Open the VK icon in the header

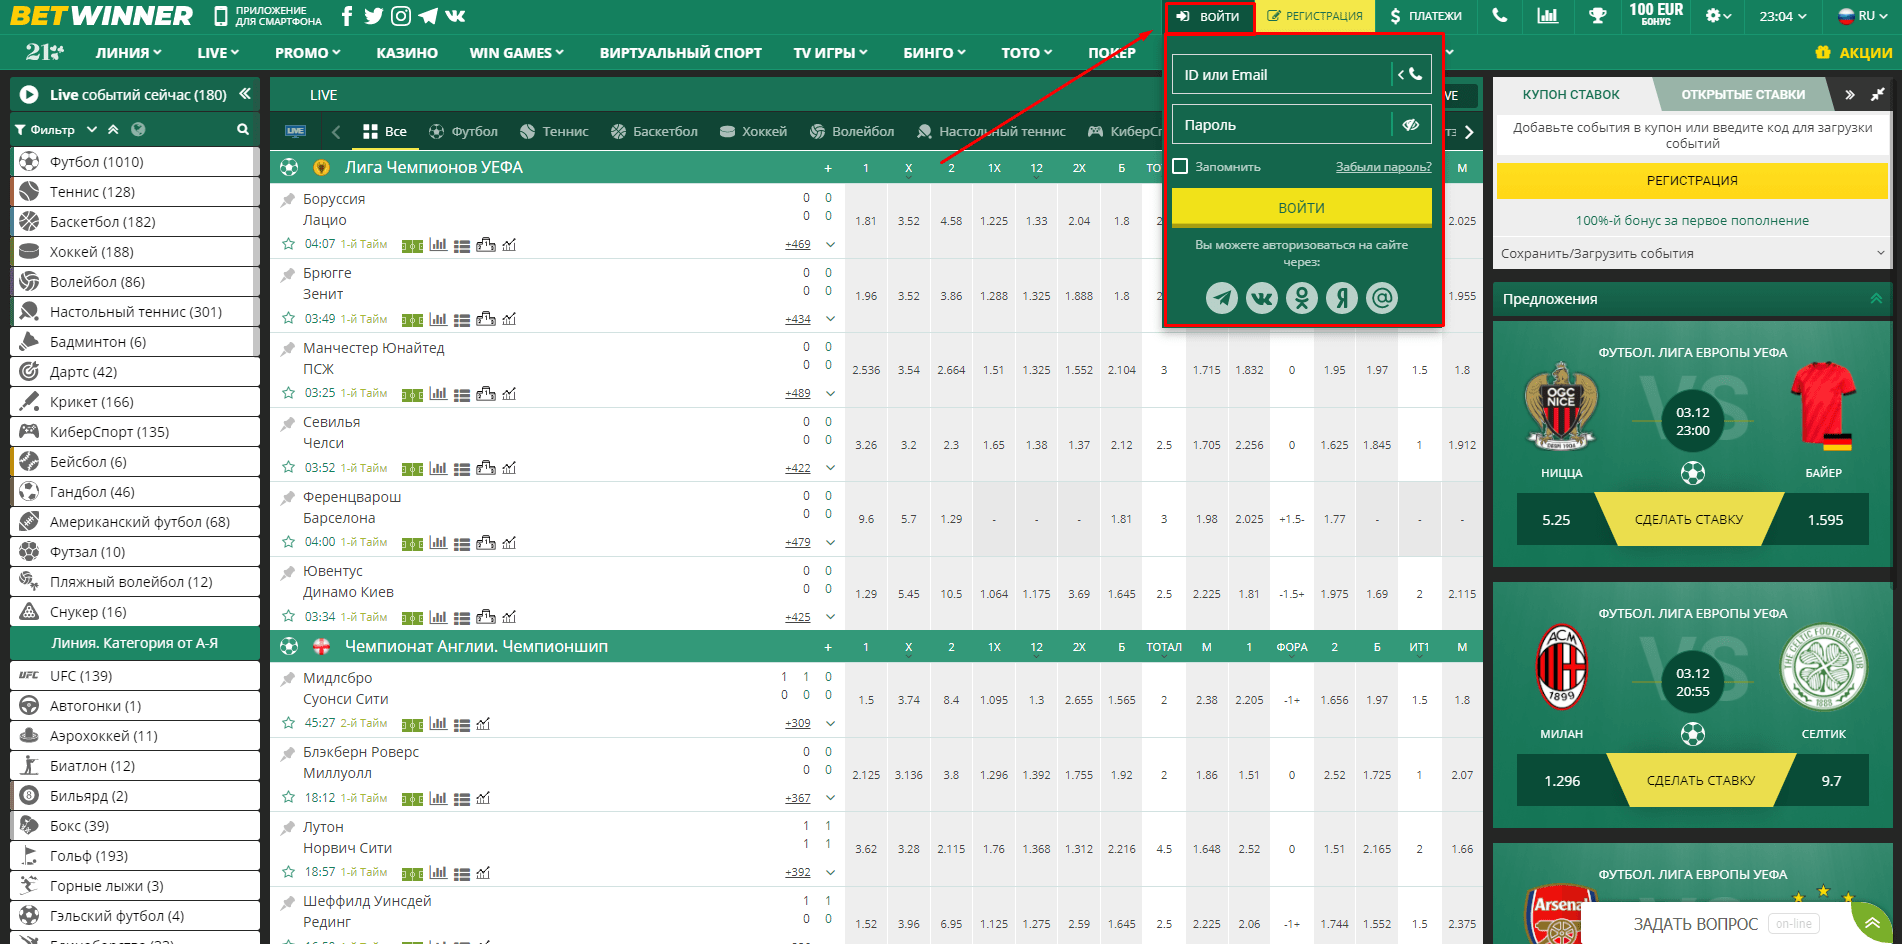[x=455, y=16]
